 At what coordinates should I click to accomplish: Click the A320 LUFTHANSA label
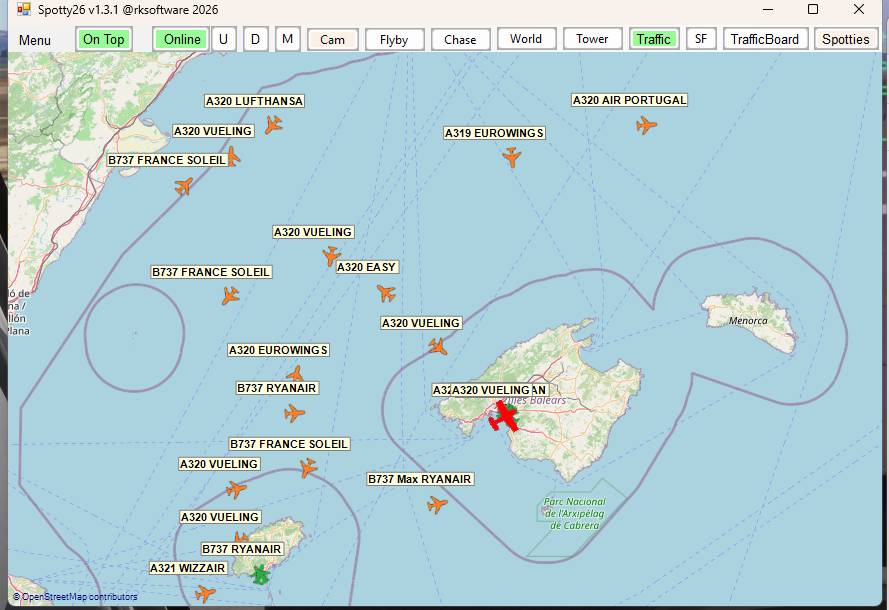(254, 101)
